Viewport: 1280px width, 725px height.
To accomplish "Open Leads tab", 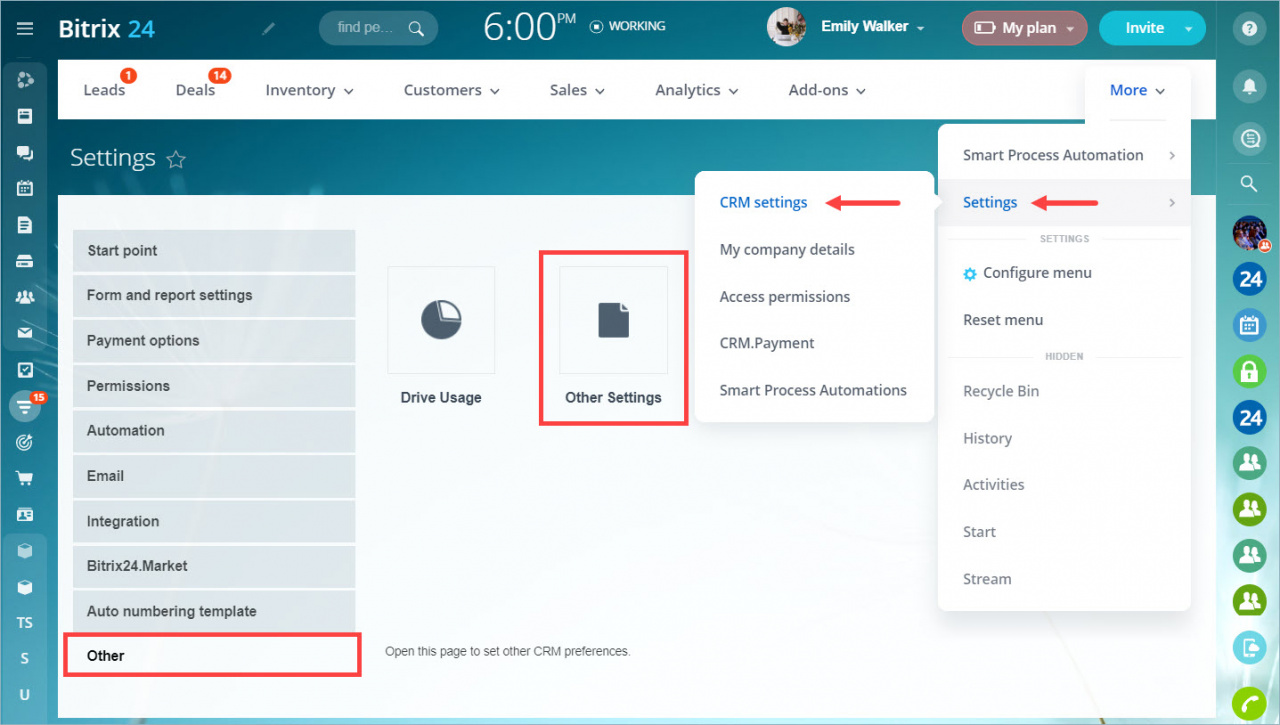I will pos(104,90).
